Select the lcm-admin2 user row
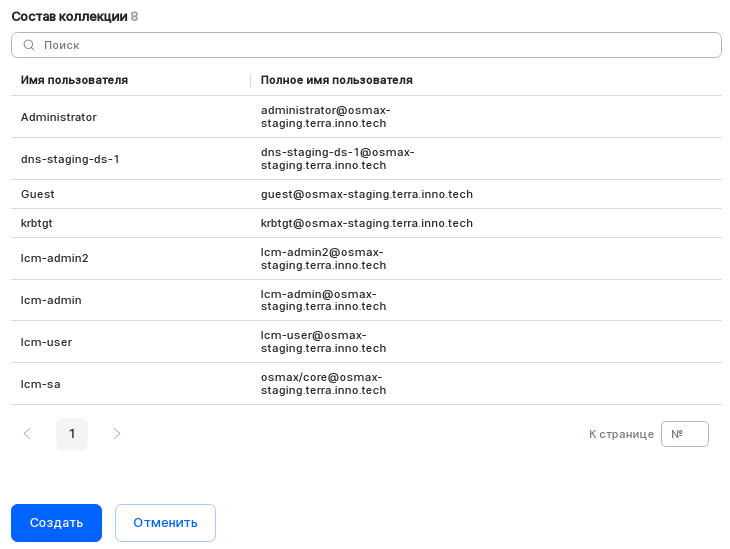This screenshot has width=730, height=549. (55, 258)
